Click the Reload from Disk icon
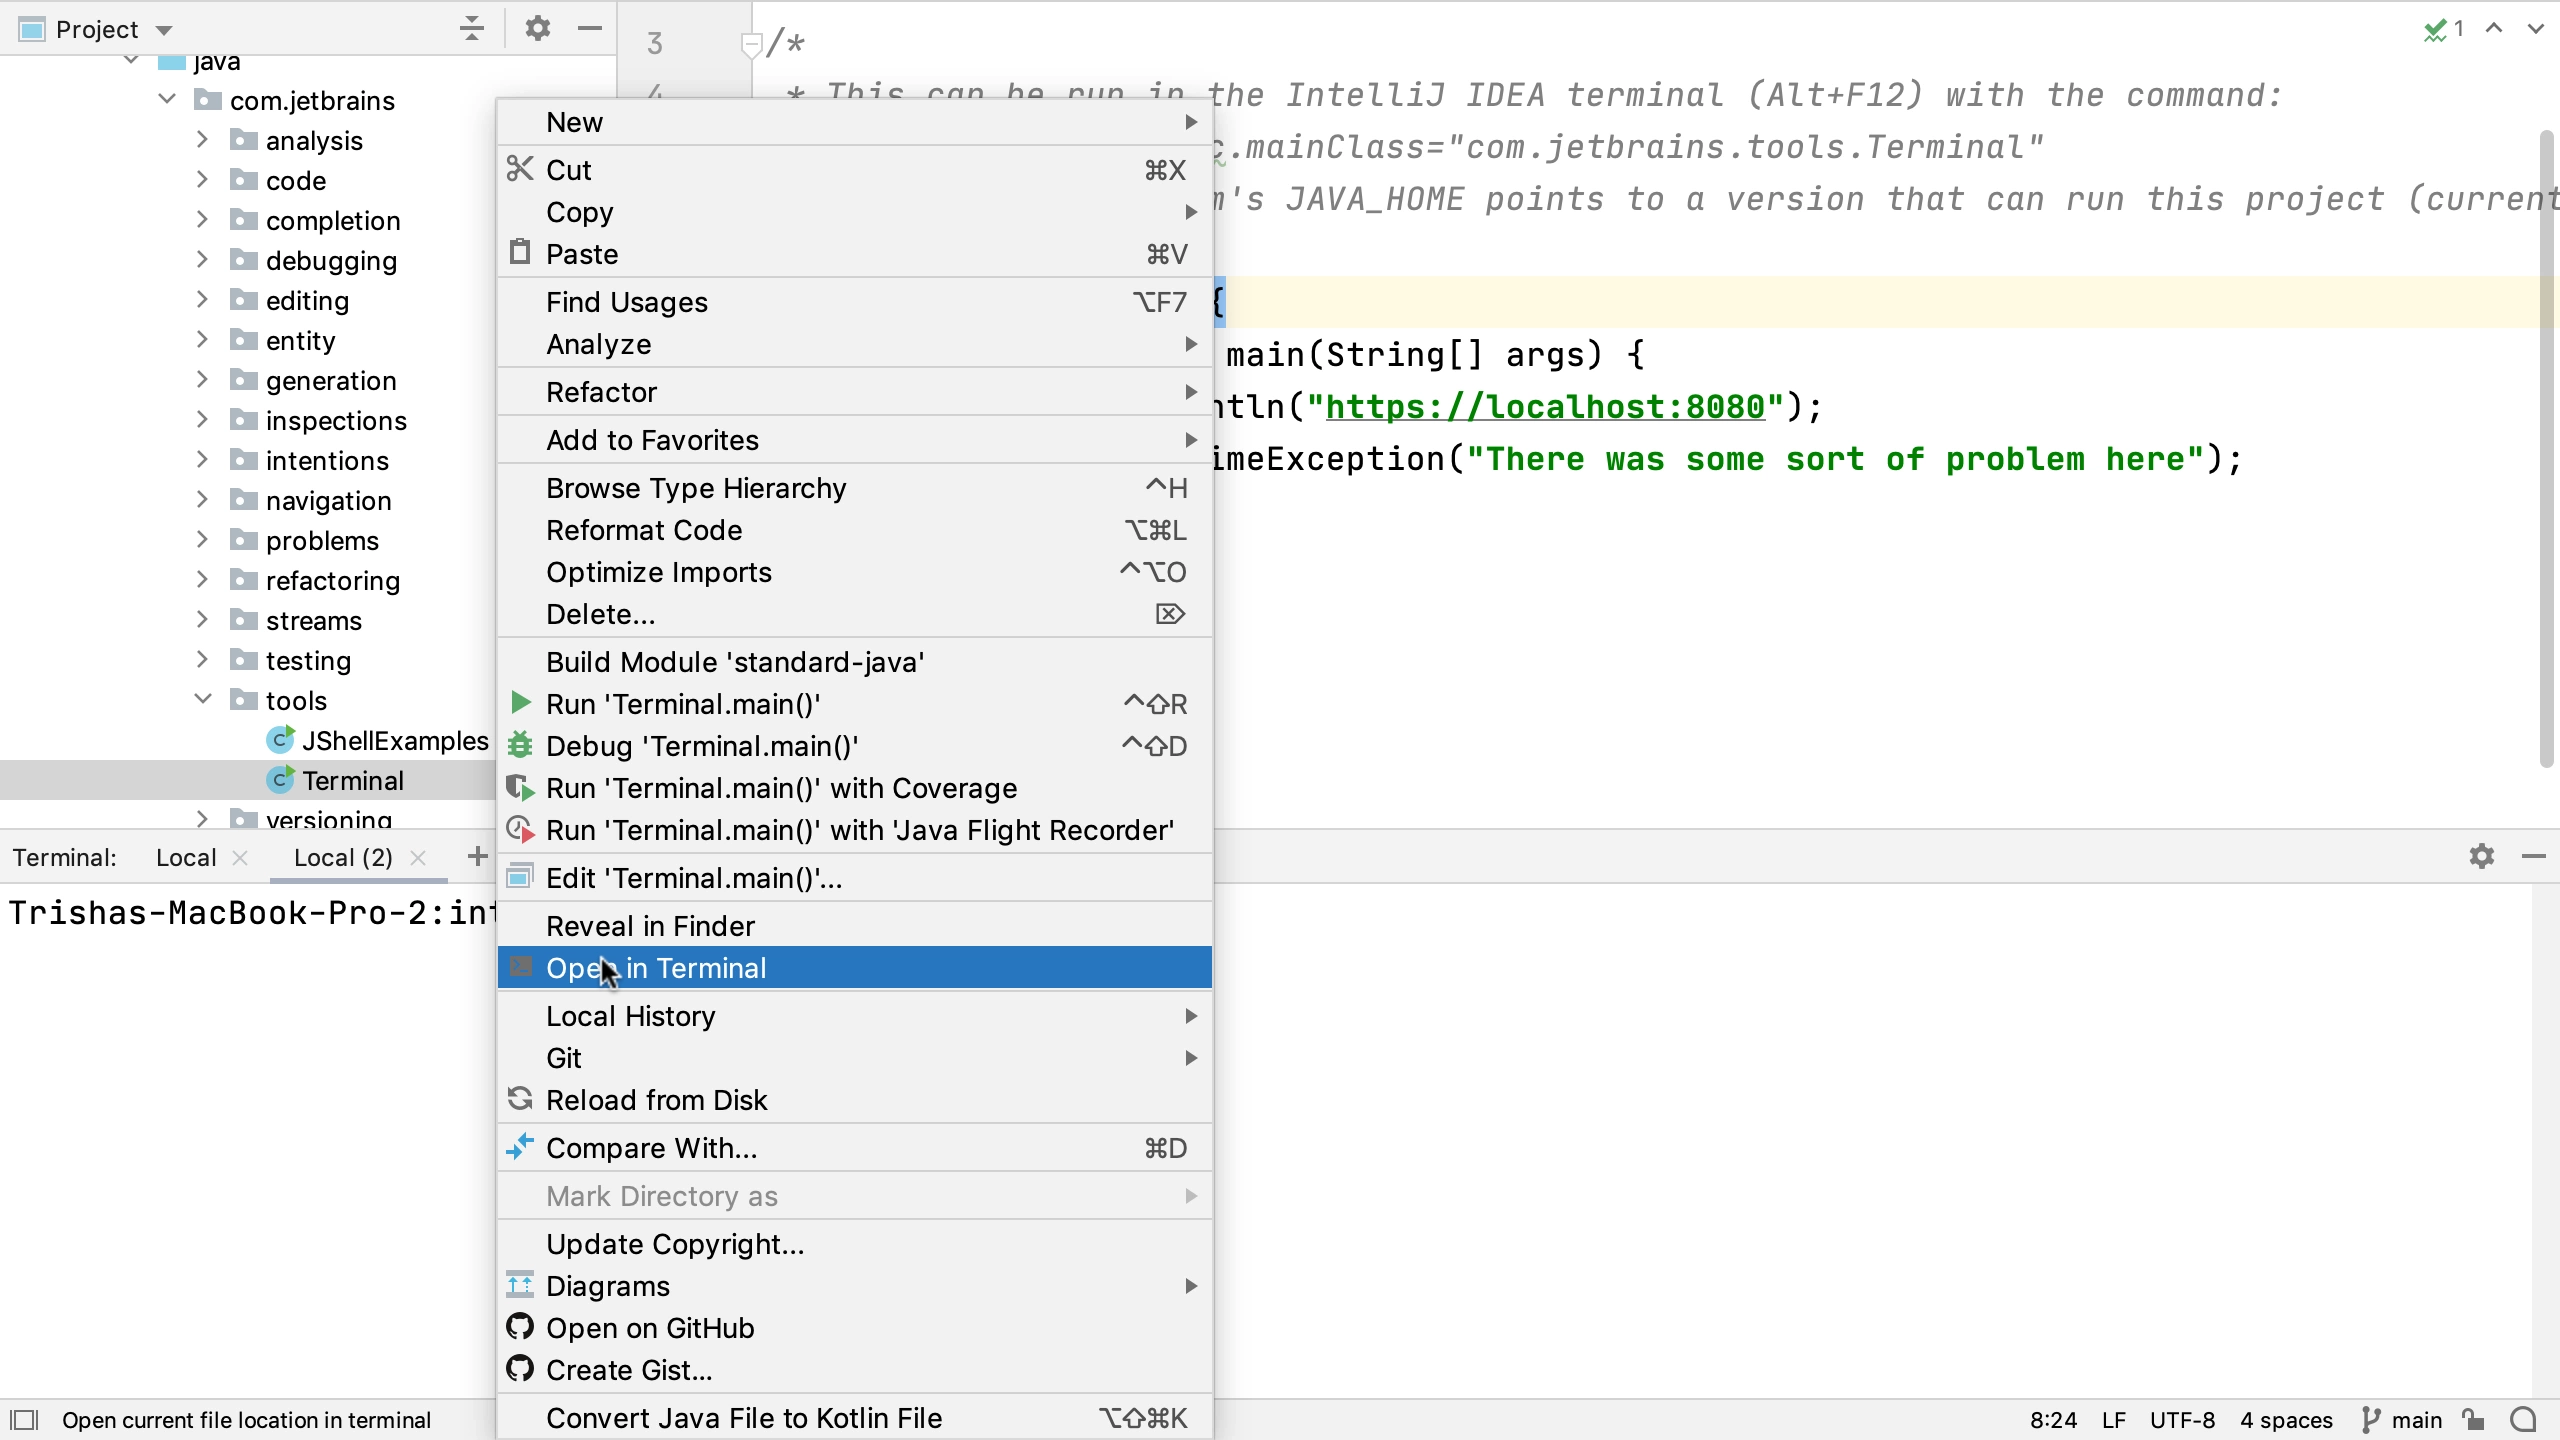 (x=520, y=1099)
